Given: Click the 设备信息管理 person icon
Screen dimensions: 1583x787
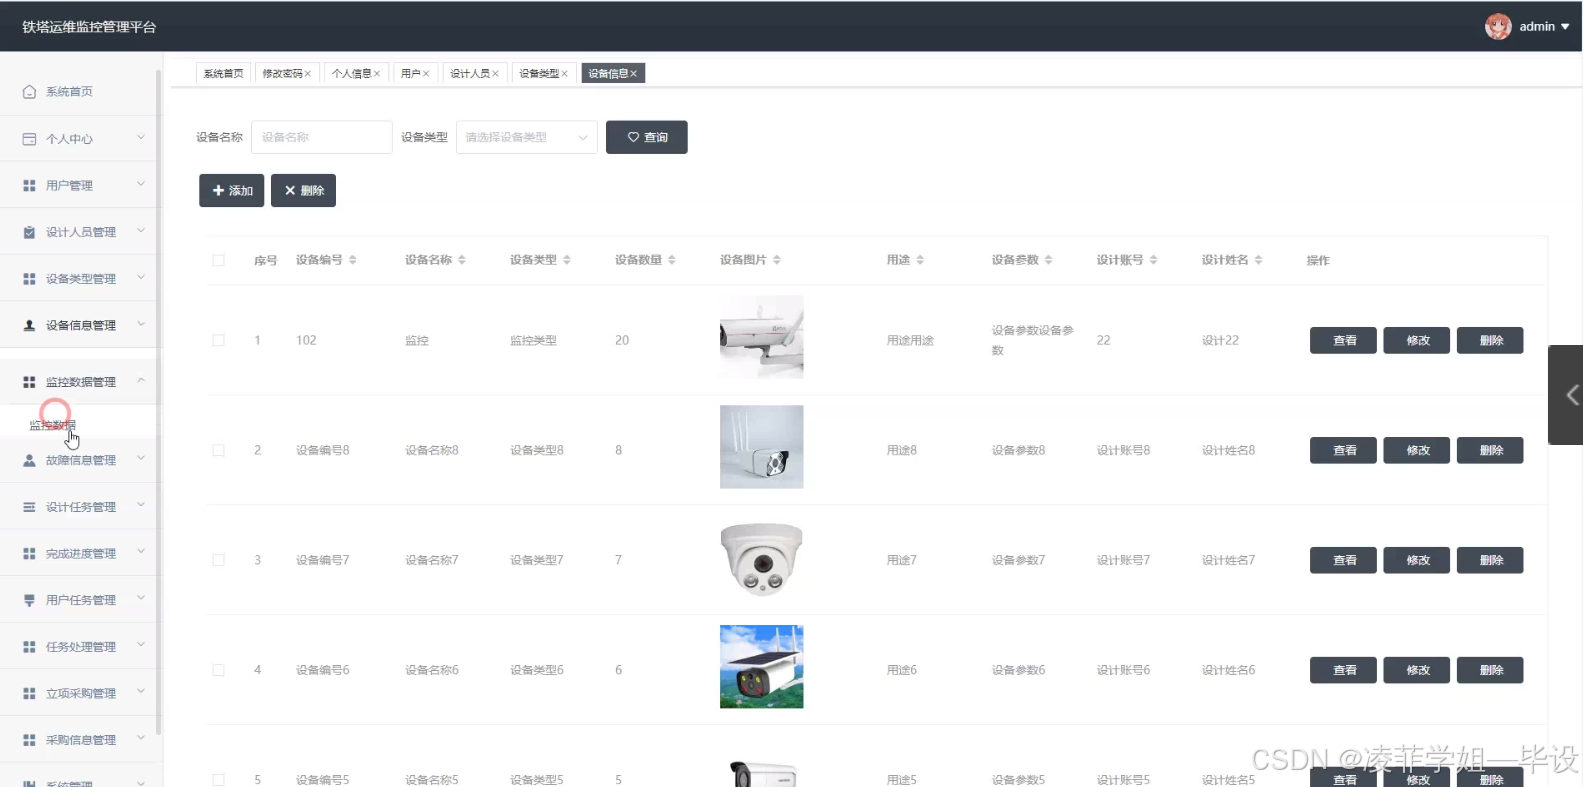Looking at the screenshot, I should pos(29,325).
